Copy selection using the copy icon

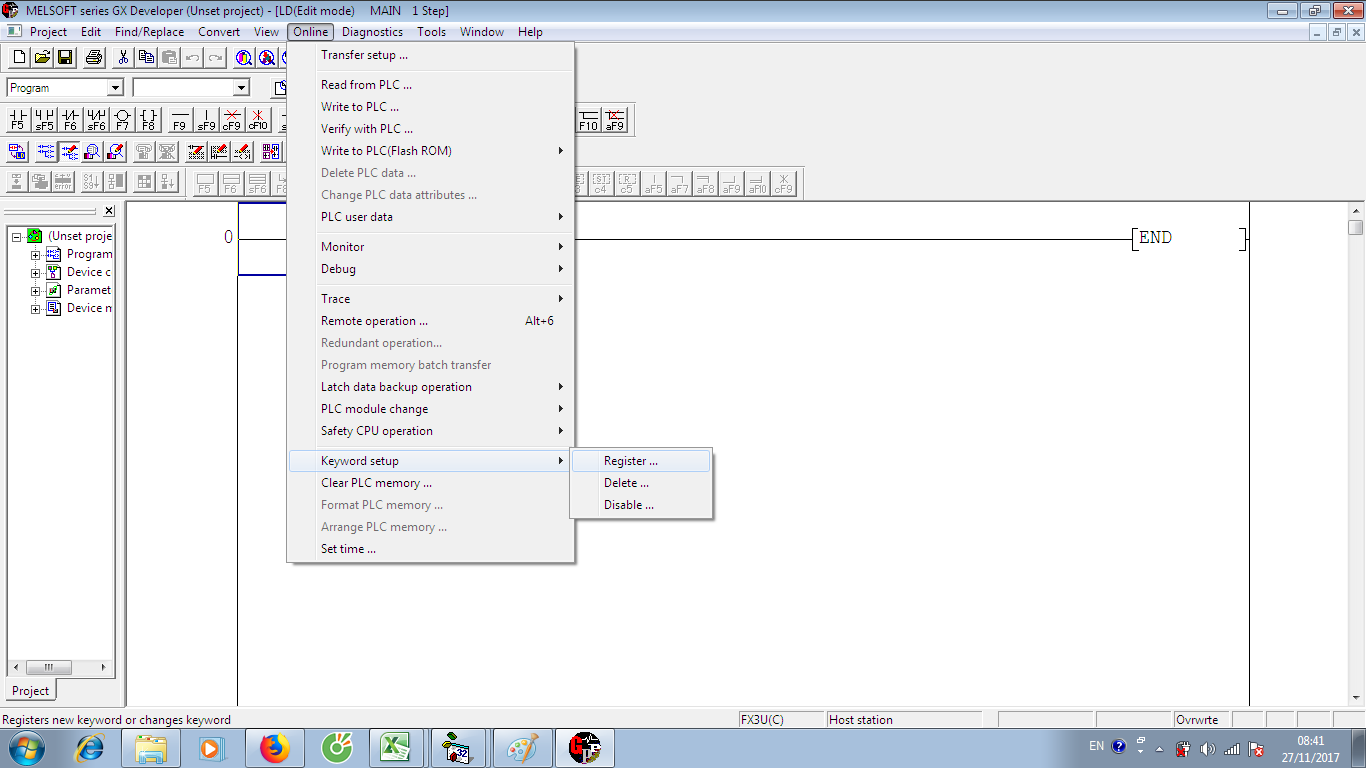147,58
